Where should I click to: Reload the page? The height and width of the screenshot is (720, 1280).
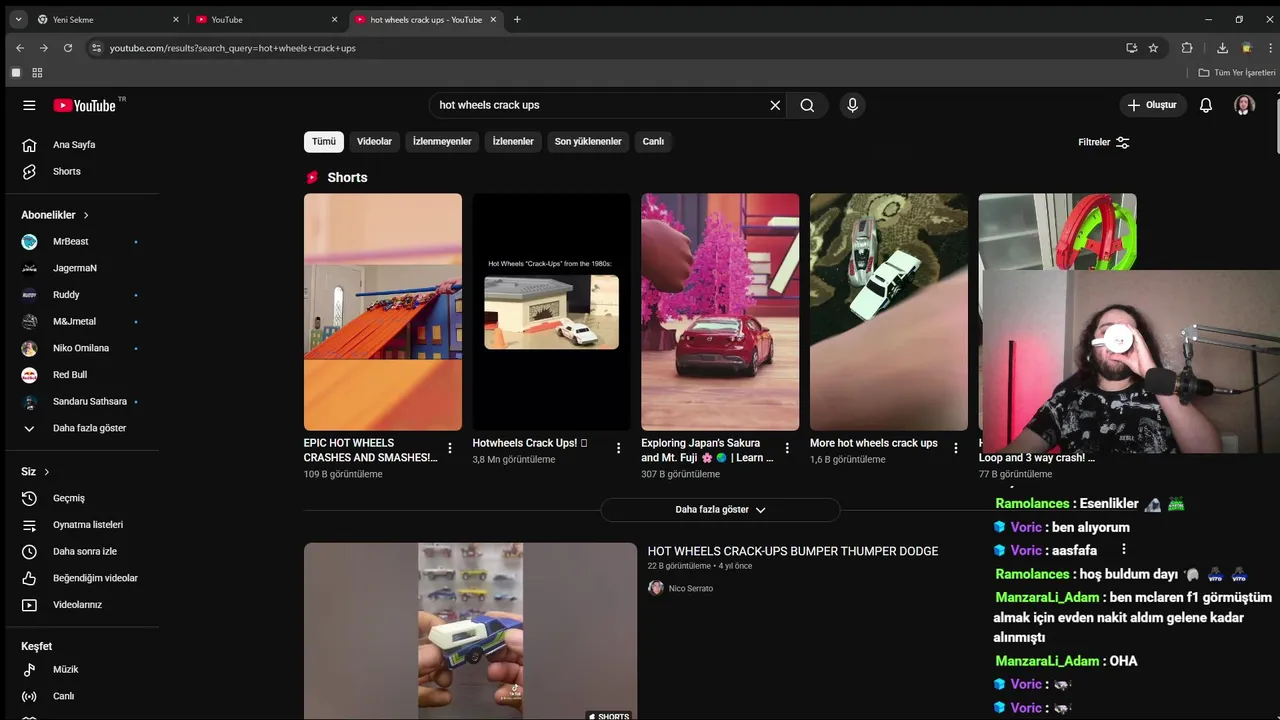pyautogui.click(x=68, y=48)
